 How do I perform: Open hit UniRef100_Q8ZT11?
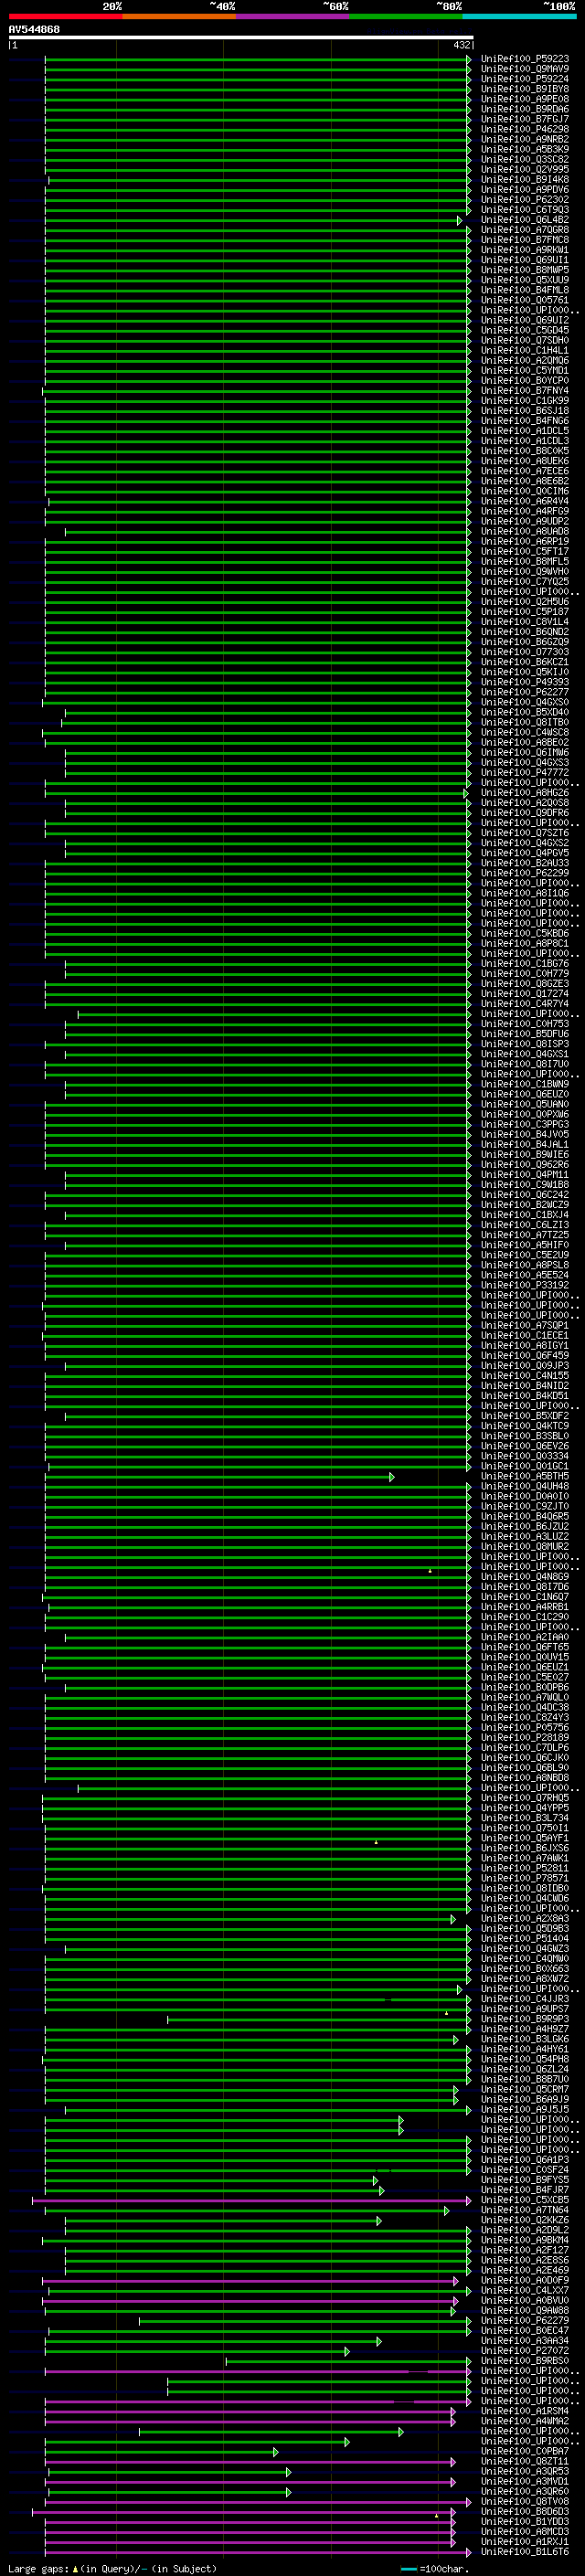(x=525, y=2462)
